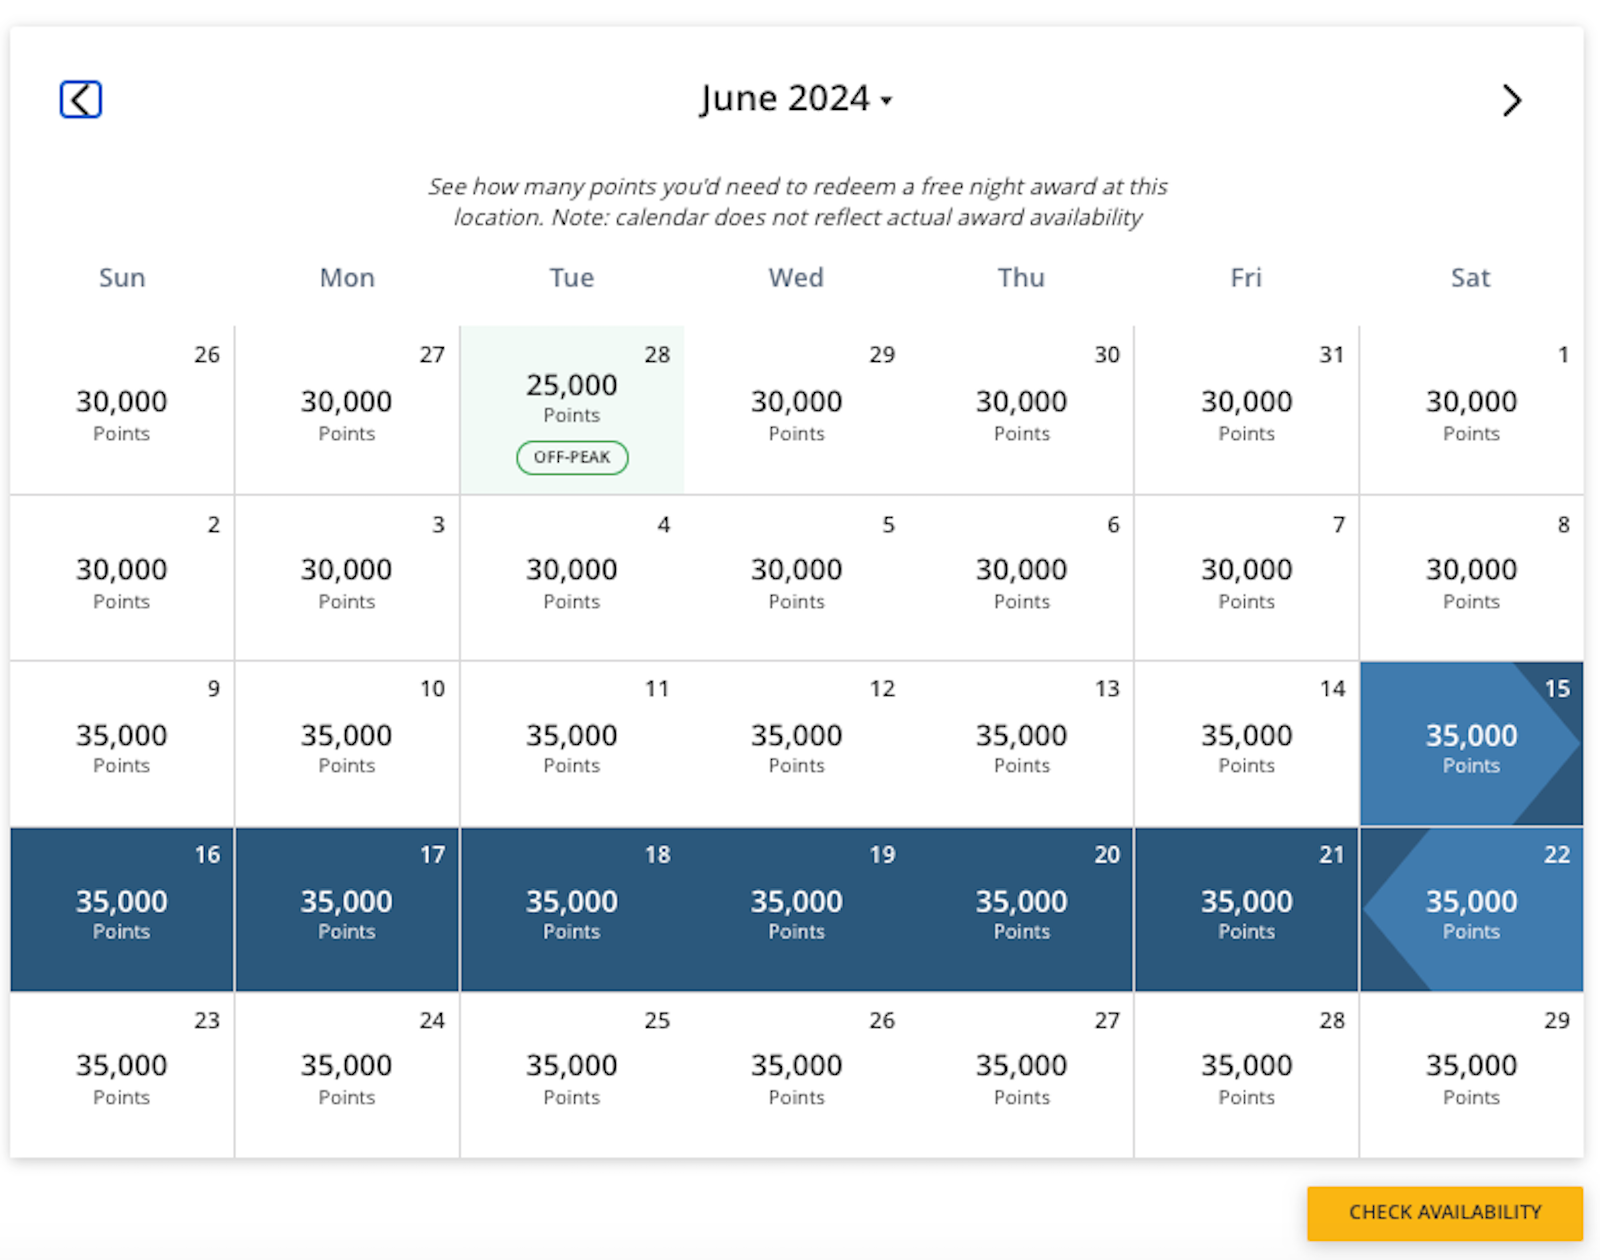
Task: Pick June 10 date cell
Action: coord(347,743)
